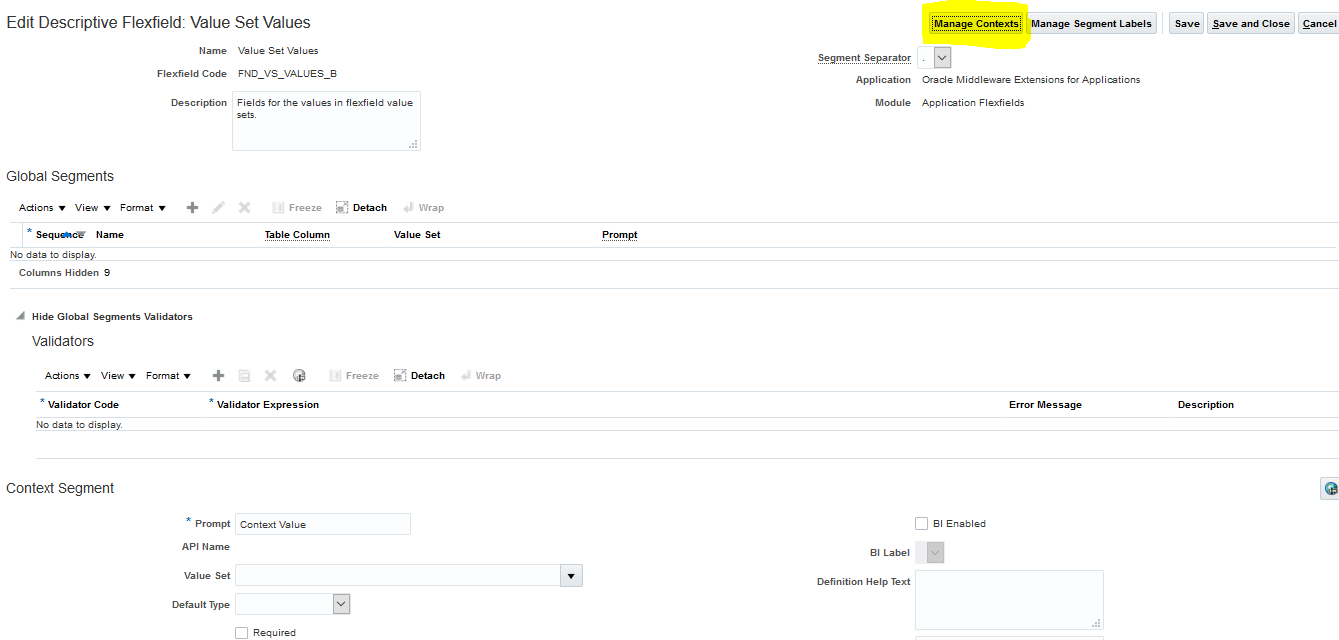This screenshot has height=640, width=1339.
Task: Open the Default Type dropdown
Action: [x=340, y=603]
